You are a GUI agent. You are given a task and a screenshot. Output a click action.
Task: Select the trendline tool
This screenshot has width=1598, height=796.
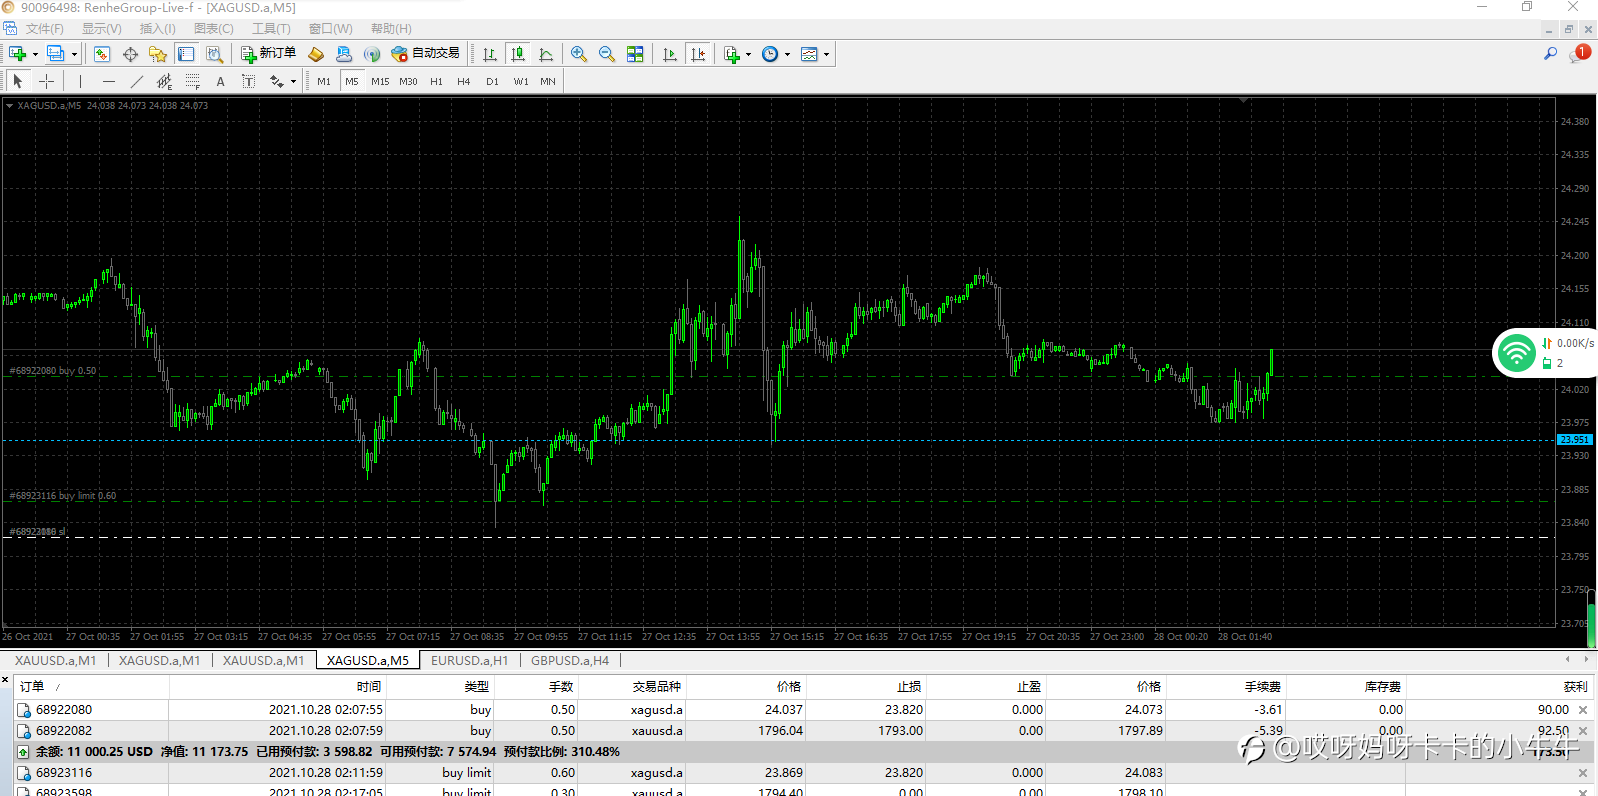(137, 81)
